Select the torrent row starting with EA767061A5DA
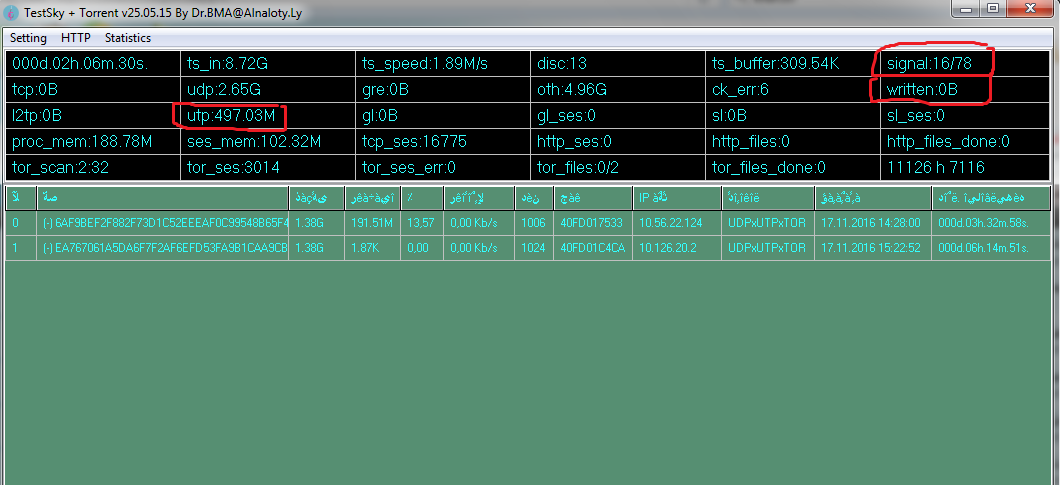 pyautogui.click(x=165, y=248)
